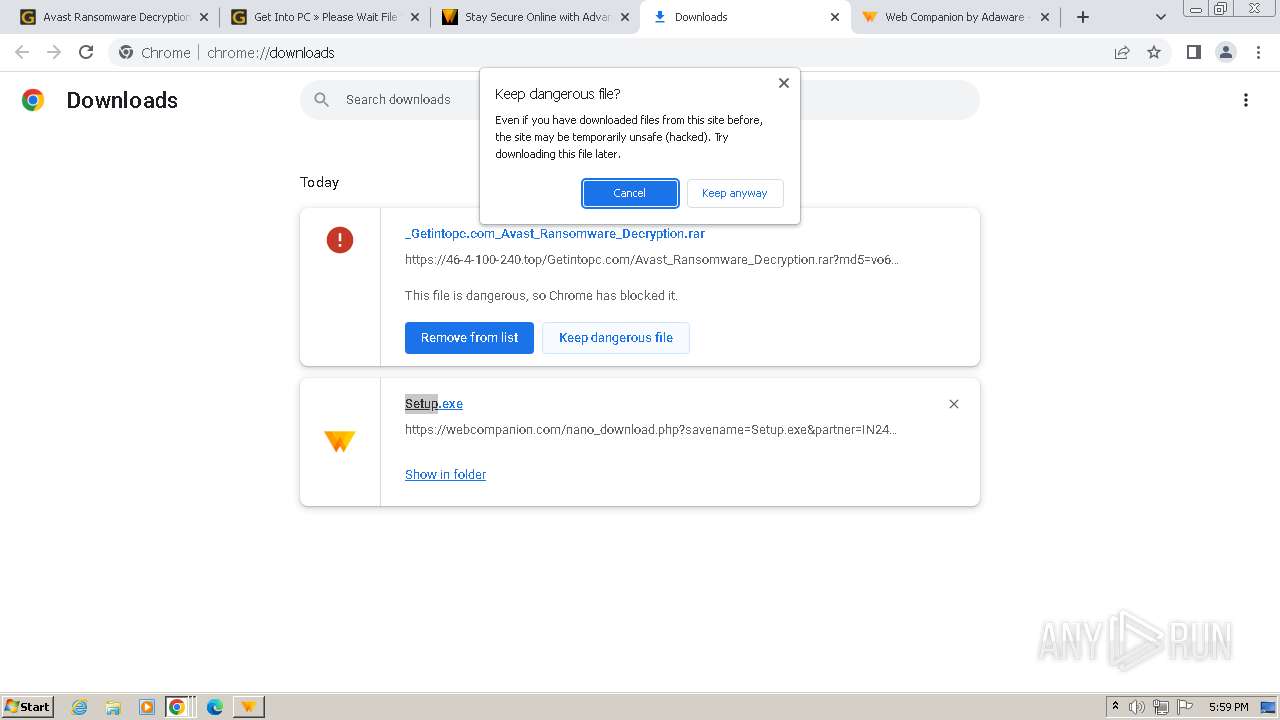Open the profile avatar menu
Image resolution: width=1280 pixels, height=720 pixels.
pyautogui.click(x=1226, y=52)
